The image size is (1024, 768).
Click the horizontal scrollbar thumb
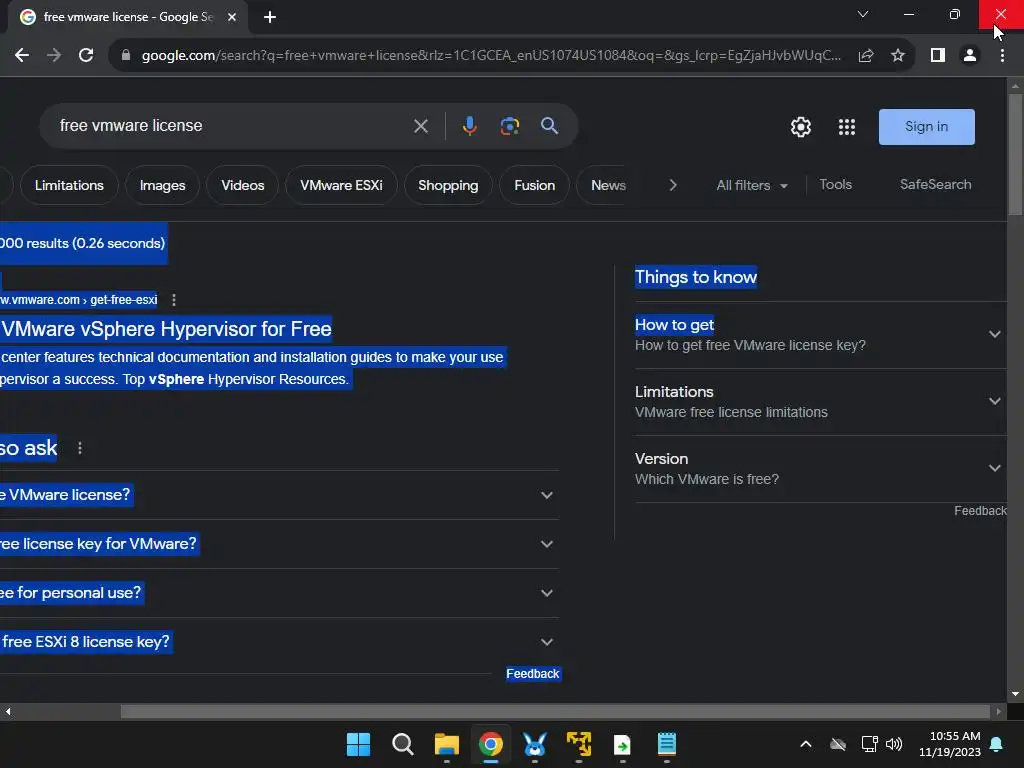tap(555, 711)
